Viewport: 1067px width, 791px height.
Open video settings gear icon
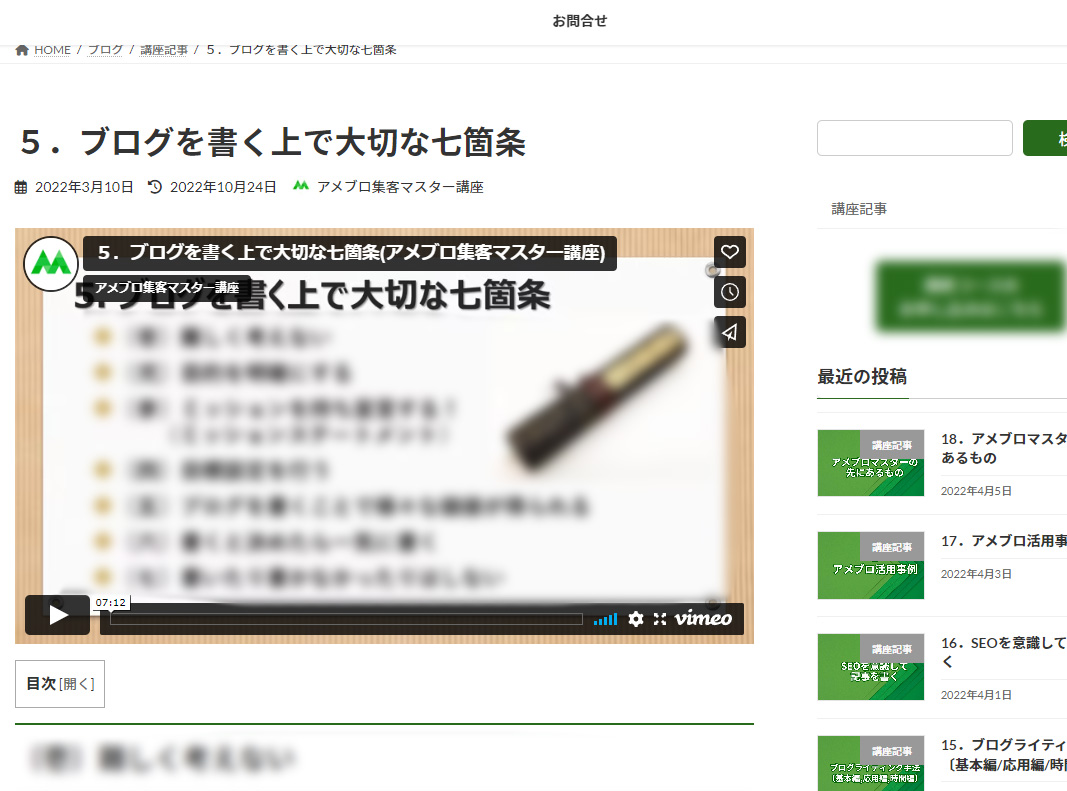pos(636,619)
